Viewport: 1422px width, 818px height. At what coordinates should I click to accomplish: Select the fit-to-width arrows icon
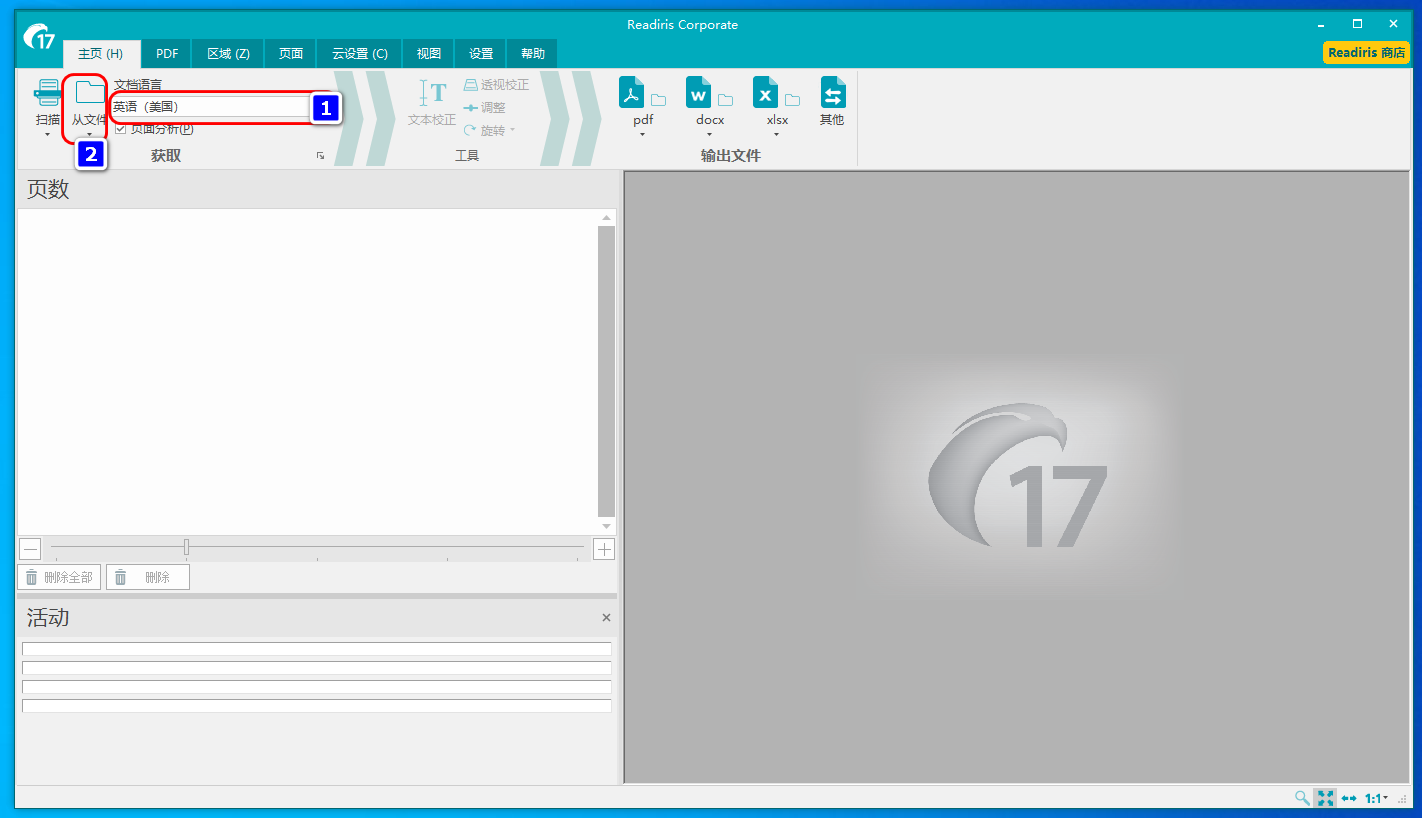(x=1349, y=798)
